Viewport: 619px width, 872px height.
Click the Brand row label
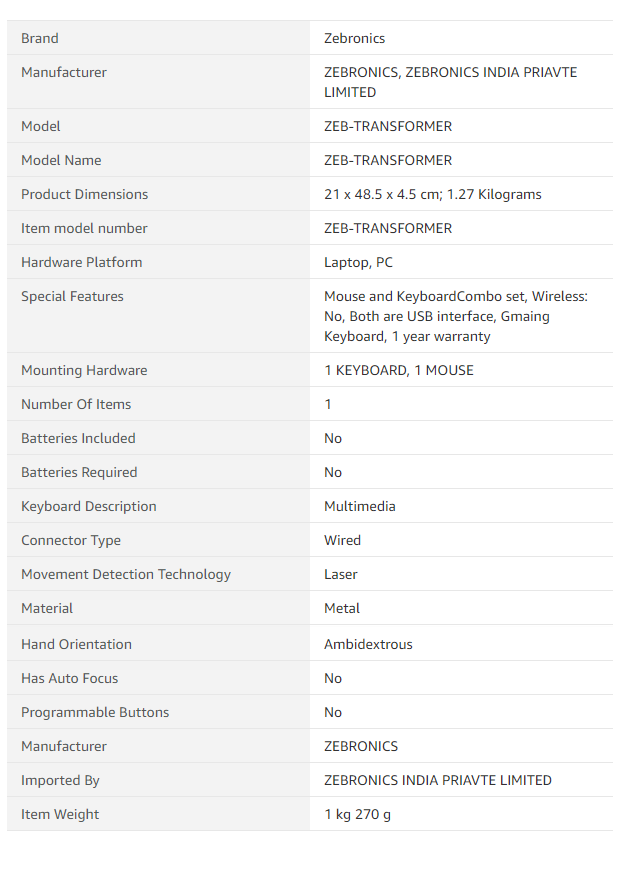pos(40,38)
